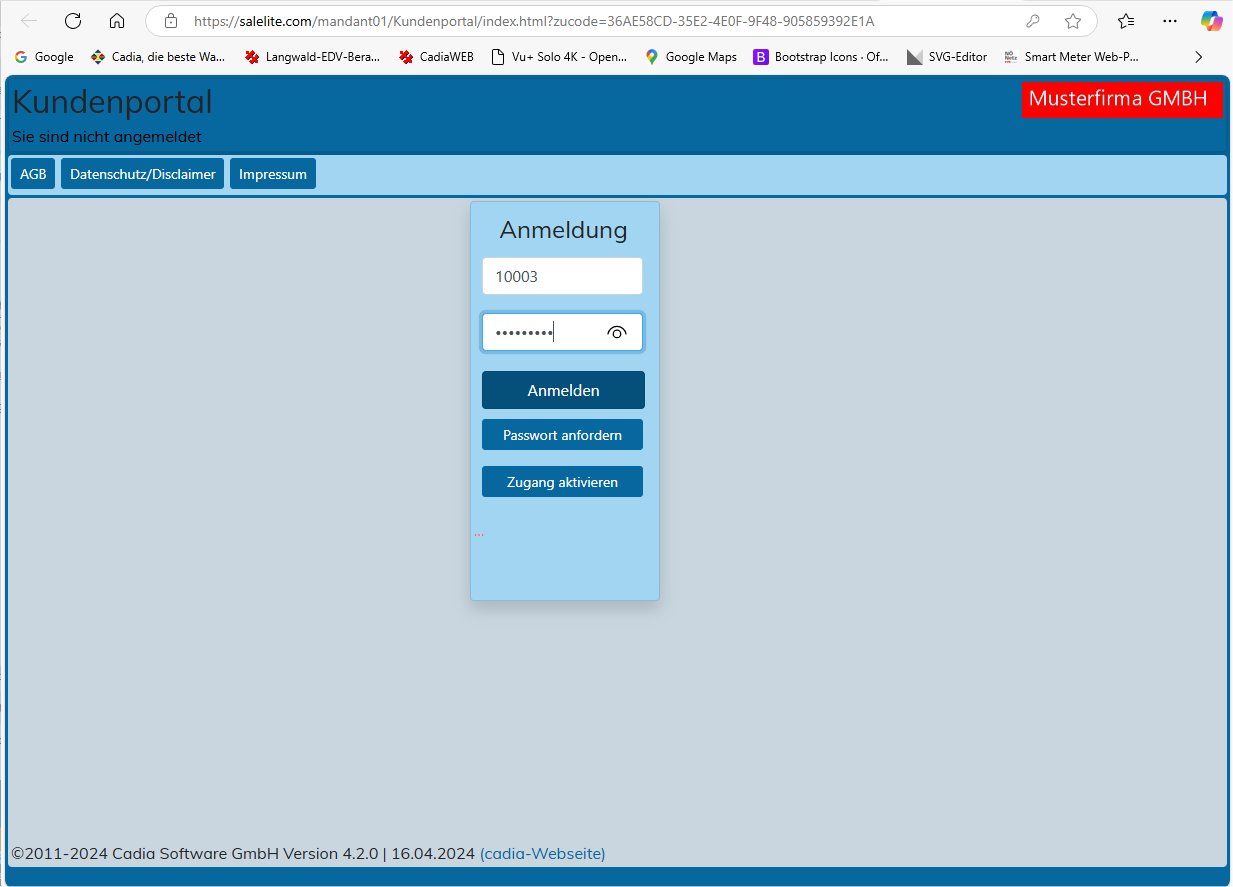Click the site lock icon in address bar
This screenshot has width=1233, height=887.
[171, 21]
